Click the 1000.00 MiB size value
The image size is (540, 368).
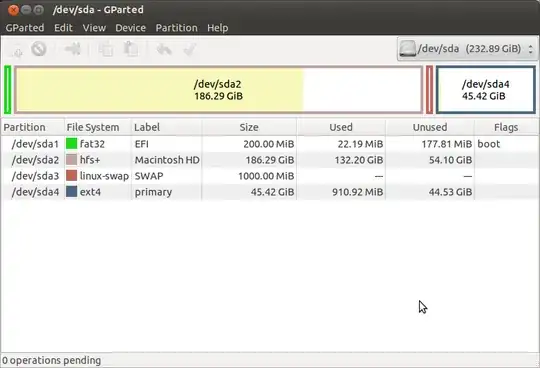tap(266, 176)
